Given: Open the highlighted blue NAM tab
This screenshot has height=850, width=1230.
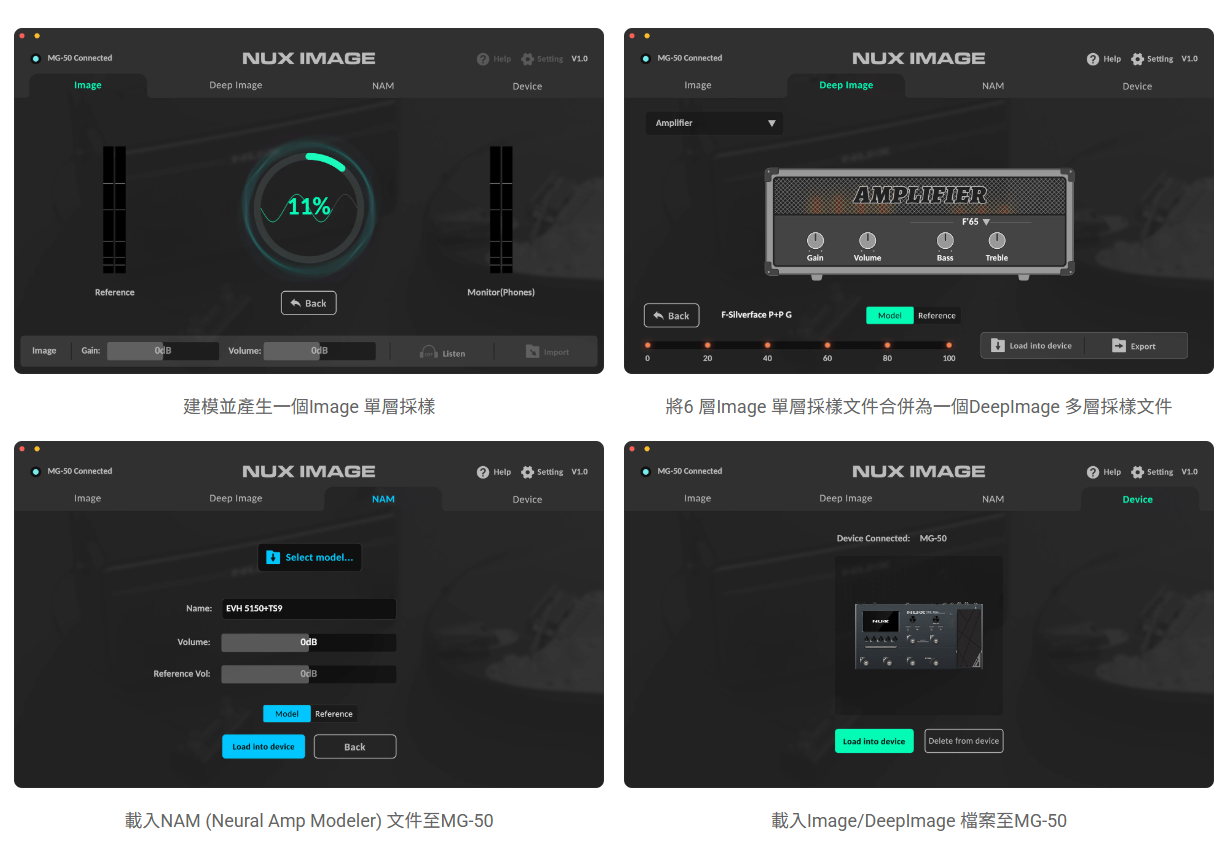Looking at the screenshot, I should point(383,499).
